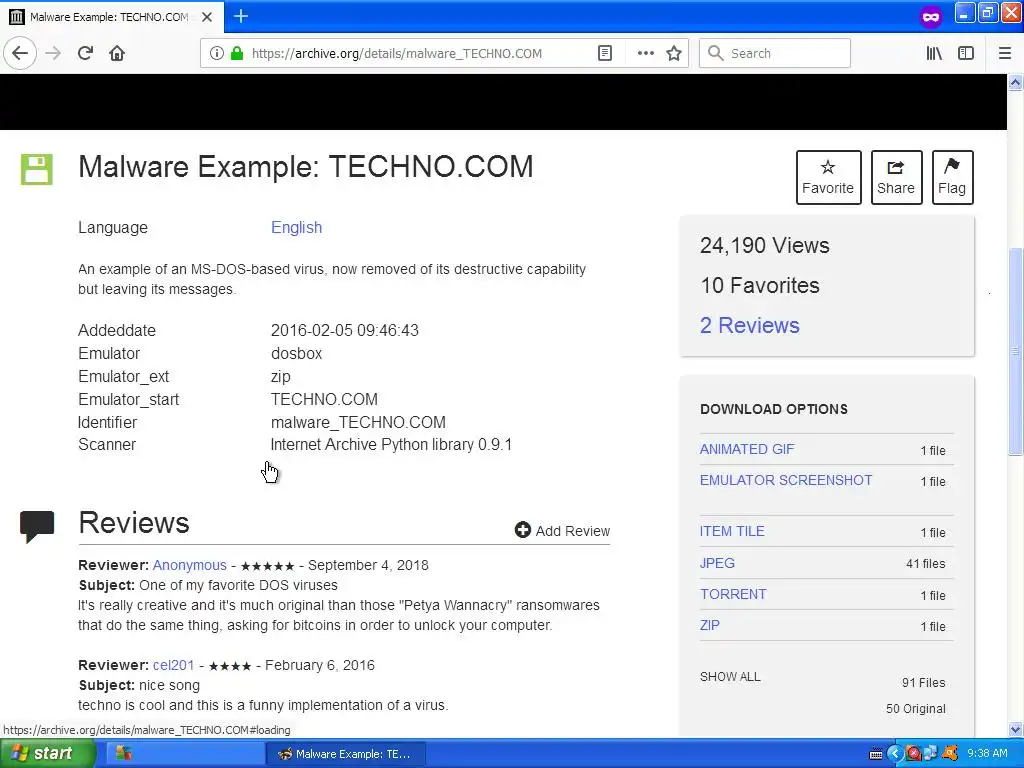This screenshot has height=768, width=1024.
Task: Select the Malware Example browser tab
Action: [x=110, y=17]
